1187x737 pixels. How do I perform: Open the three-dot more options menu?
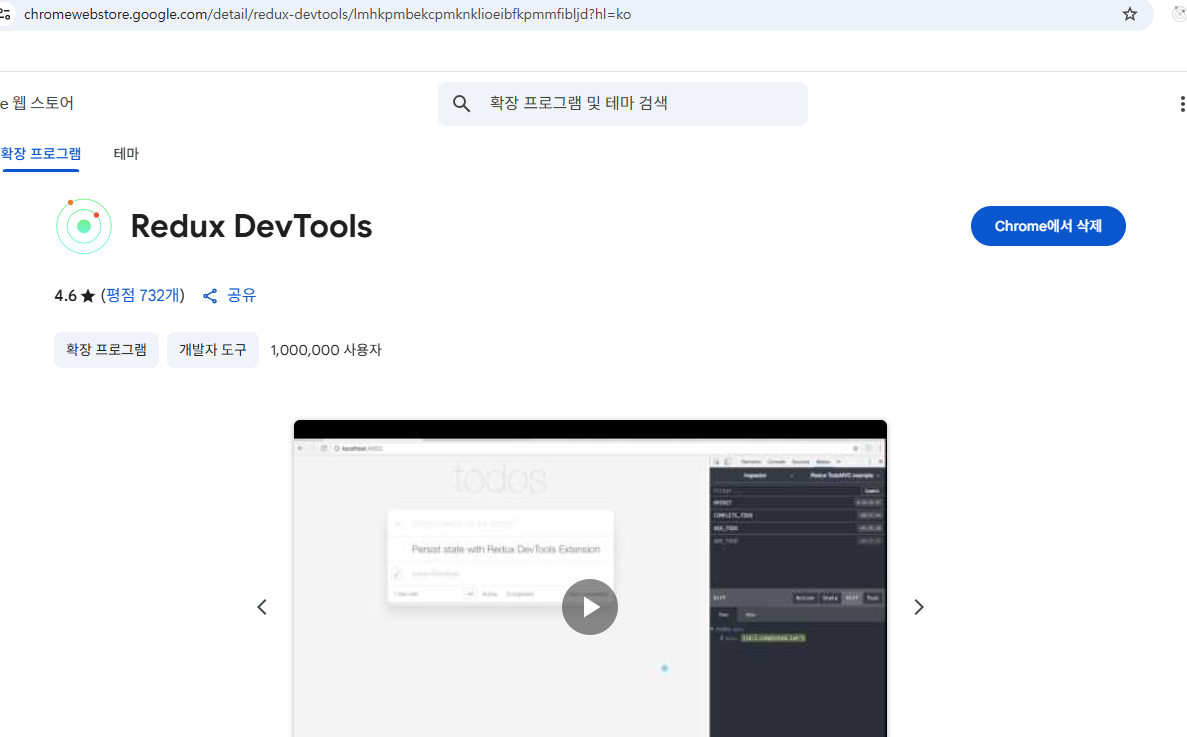1182,104
